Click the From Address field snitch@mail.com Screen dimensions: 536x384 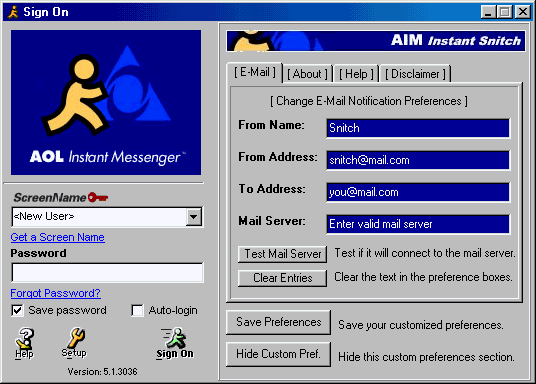[418, 160]
